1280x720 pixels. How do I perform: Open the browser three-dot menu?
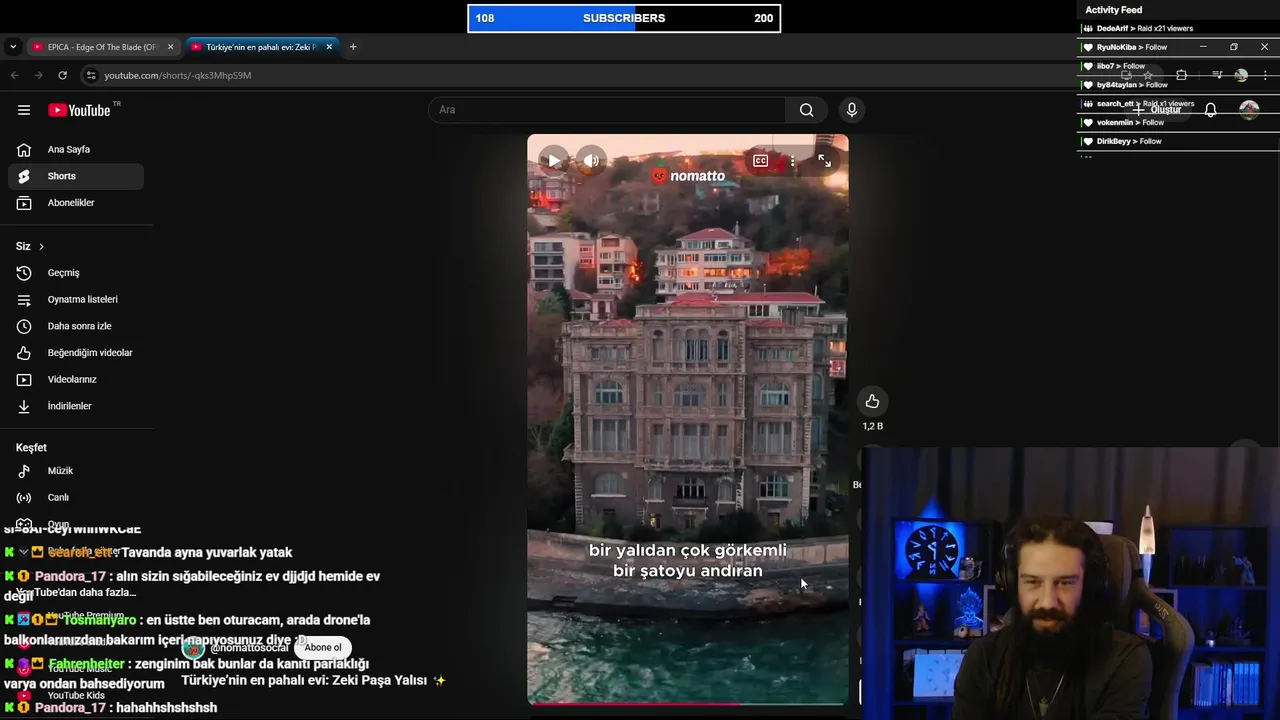point(1265,75)
